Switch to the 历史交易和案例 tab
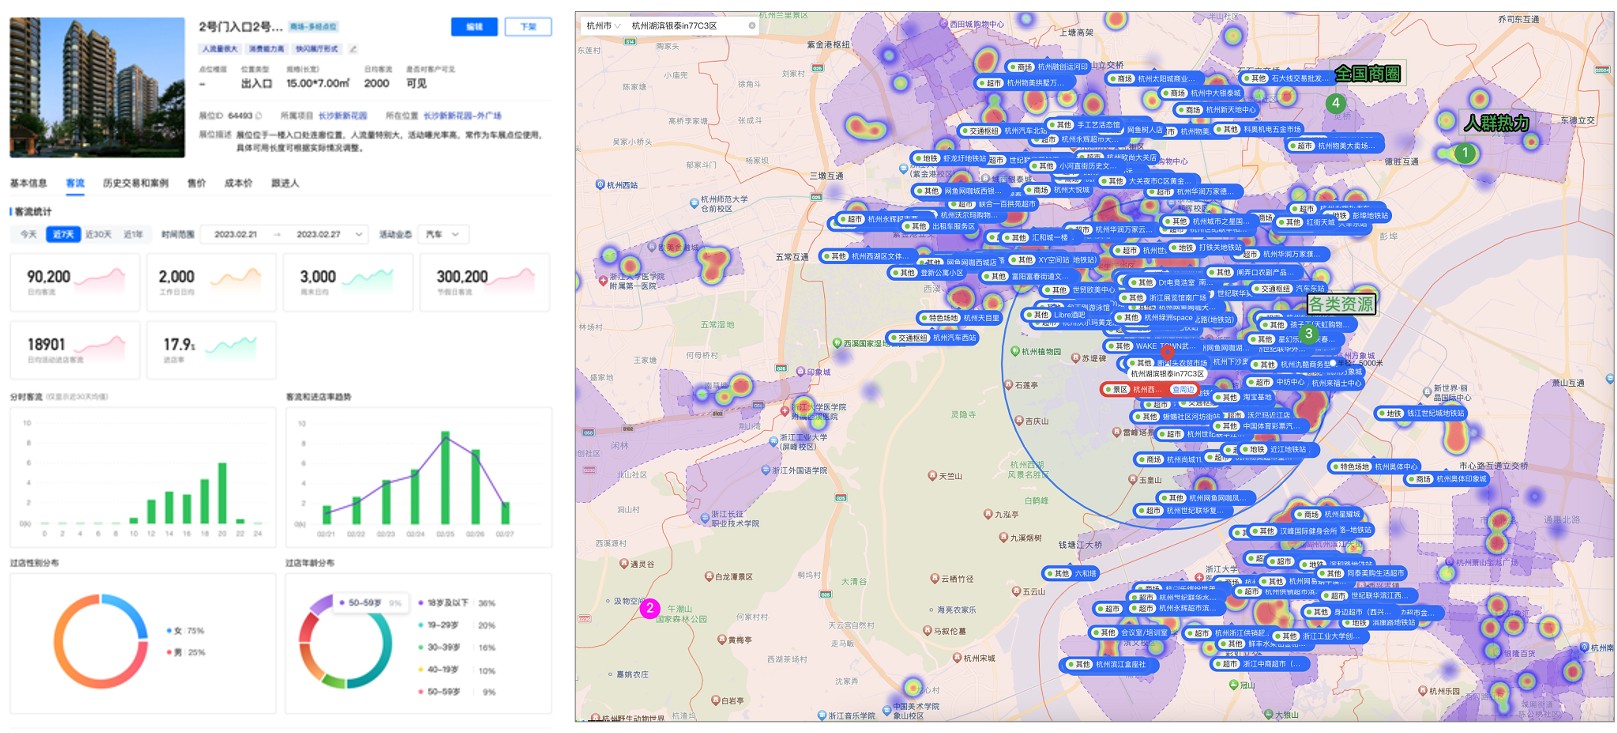Screen dimensions: 1617x733 [x=136, y=183]
